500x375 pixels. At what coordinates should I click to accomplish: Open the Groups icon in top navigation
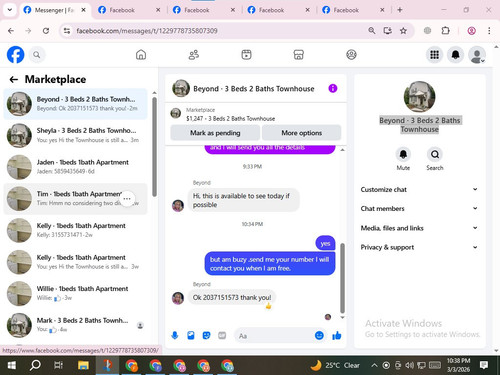pyautogui.click(x=351, y=55)
